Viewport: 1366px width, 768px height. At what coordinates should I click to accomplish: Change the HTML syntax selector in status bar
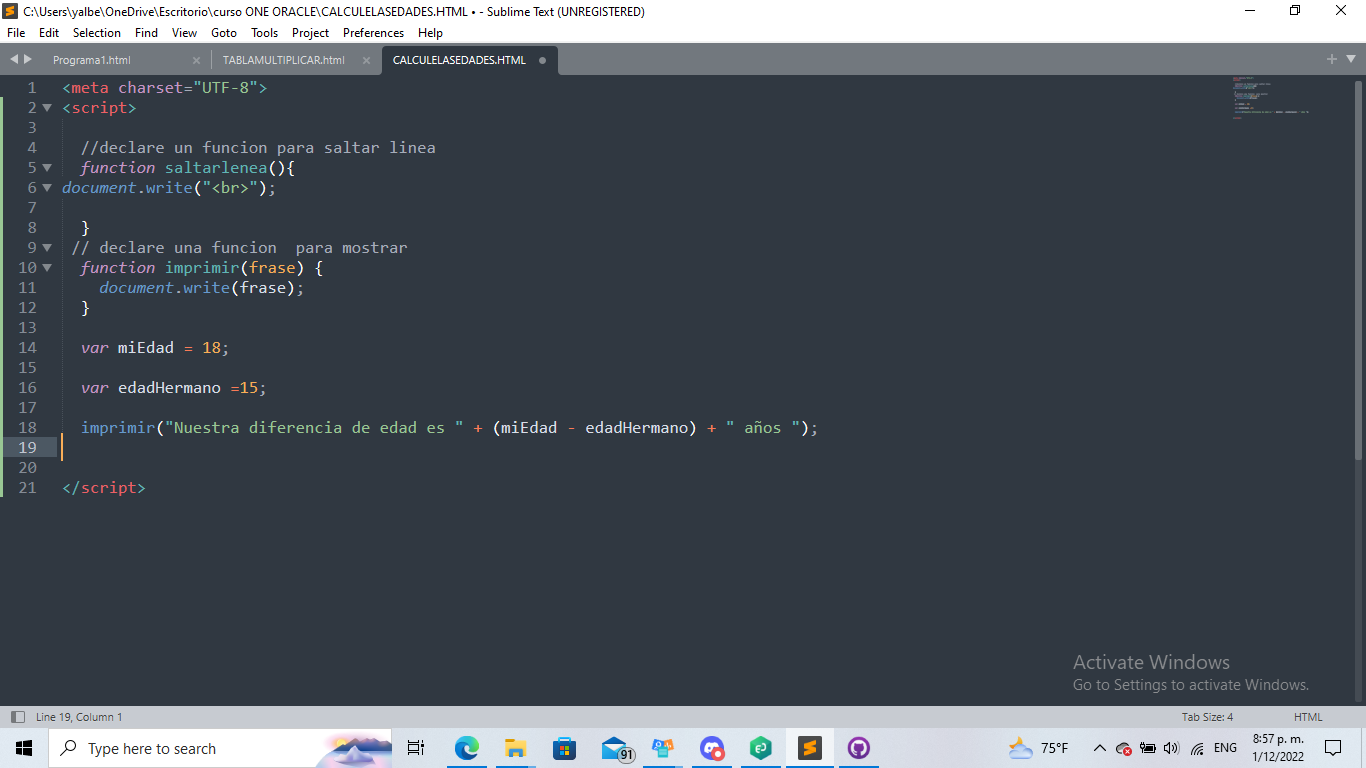click(1308, 717)
